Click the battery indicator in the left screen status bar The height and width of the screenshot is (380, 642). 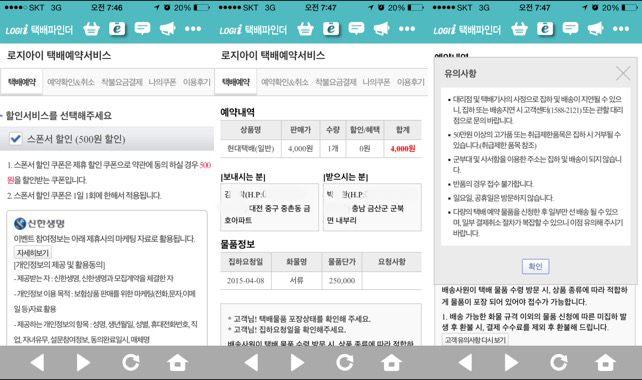201,7
